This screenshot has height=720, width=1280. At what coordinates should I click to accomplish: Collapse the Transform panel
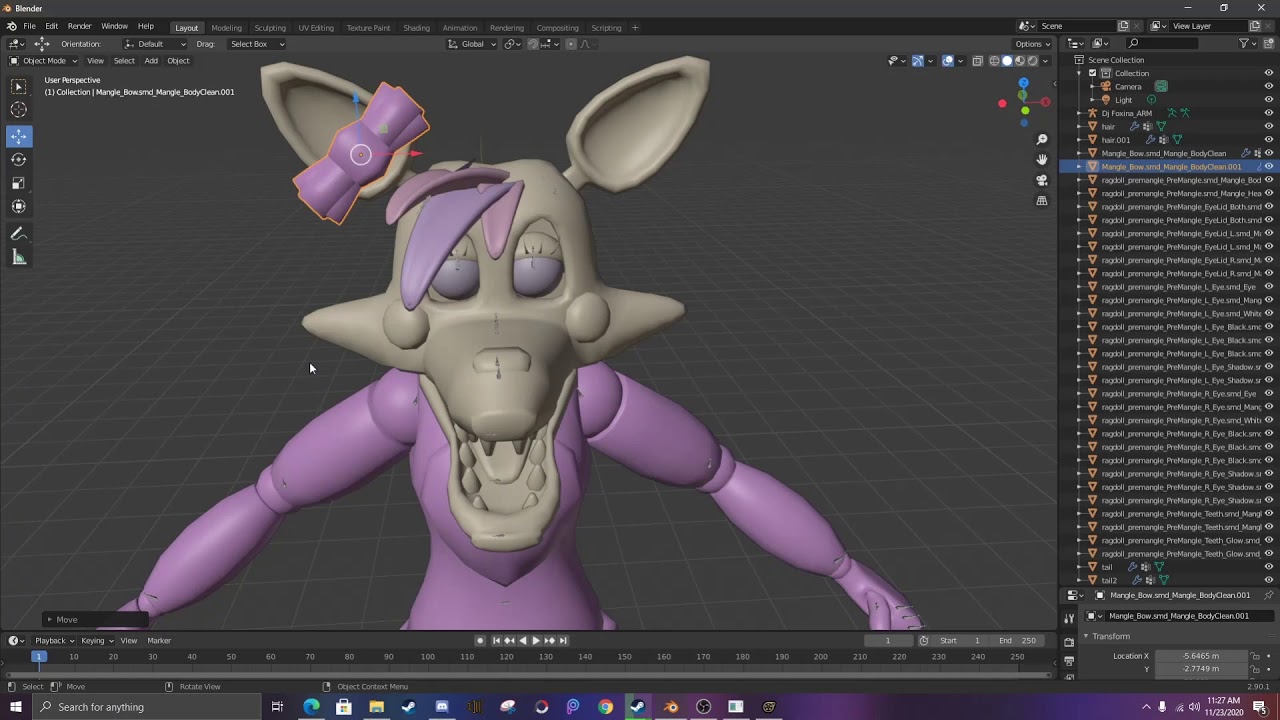pos(1110,636)
